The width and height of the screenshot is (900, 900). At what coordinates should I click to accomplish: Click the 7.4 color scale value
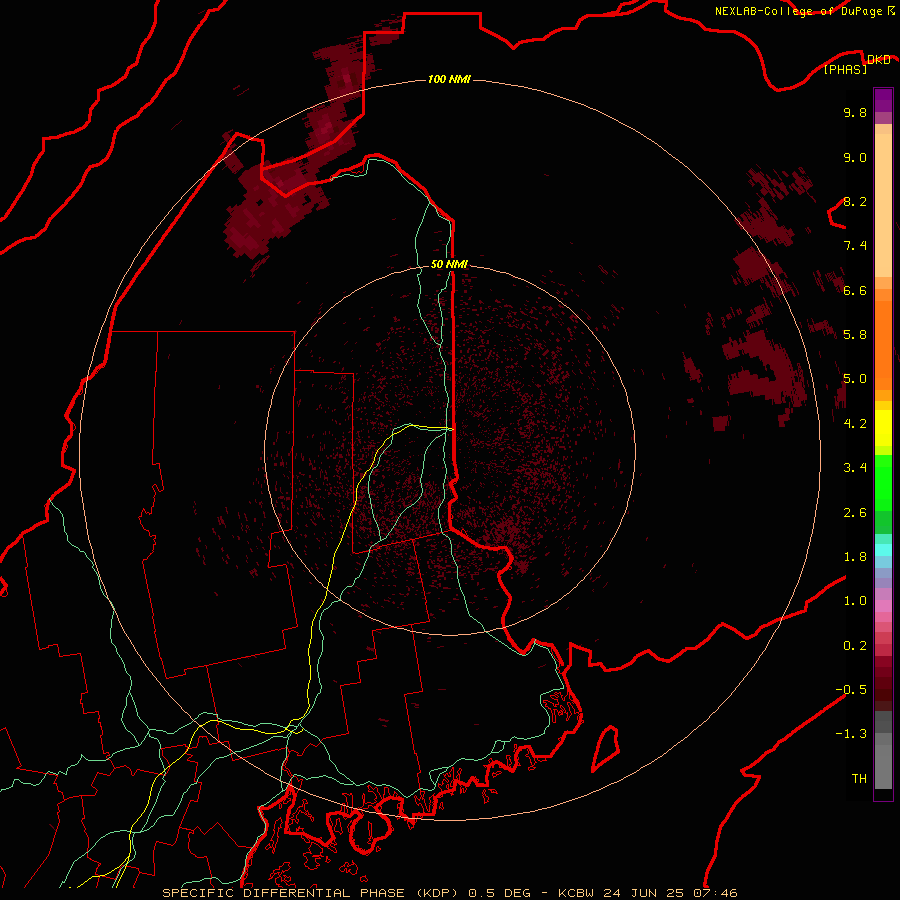(x=855, y=246)
